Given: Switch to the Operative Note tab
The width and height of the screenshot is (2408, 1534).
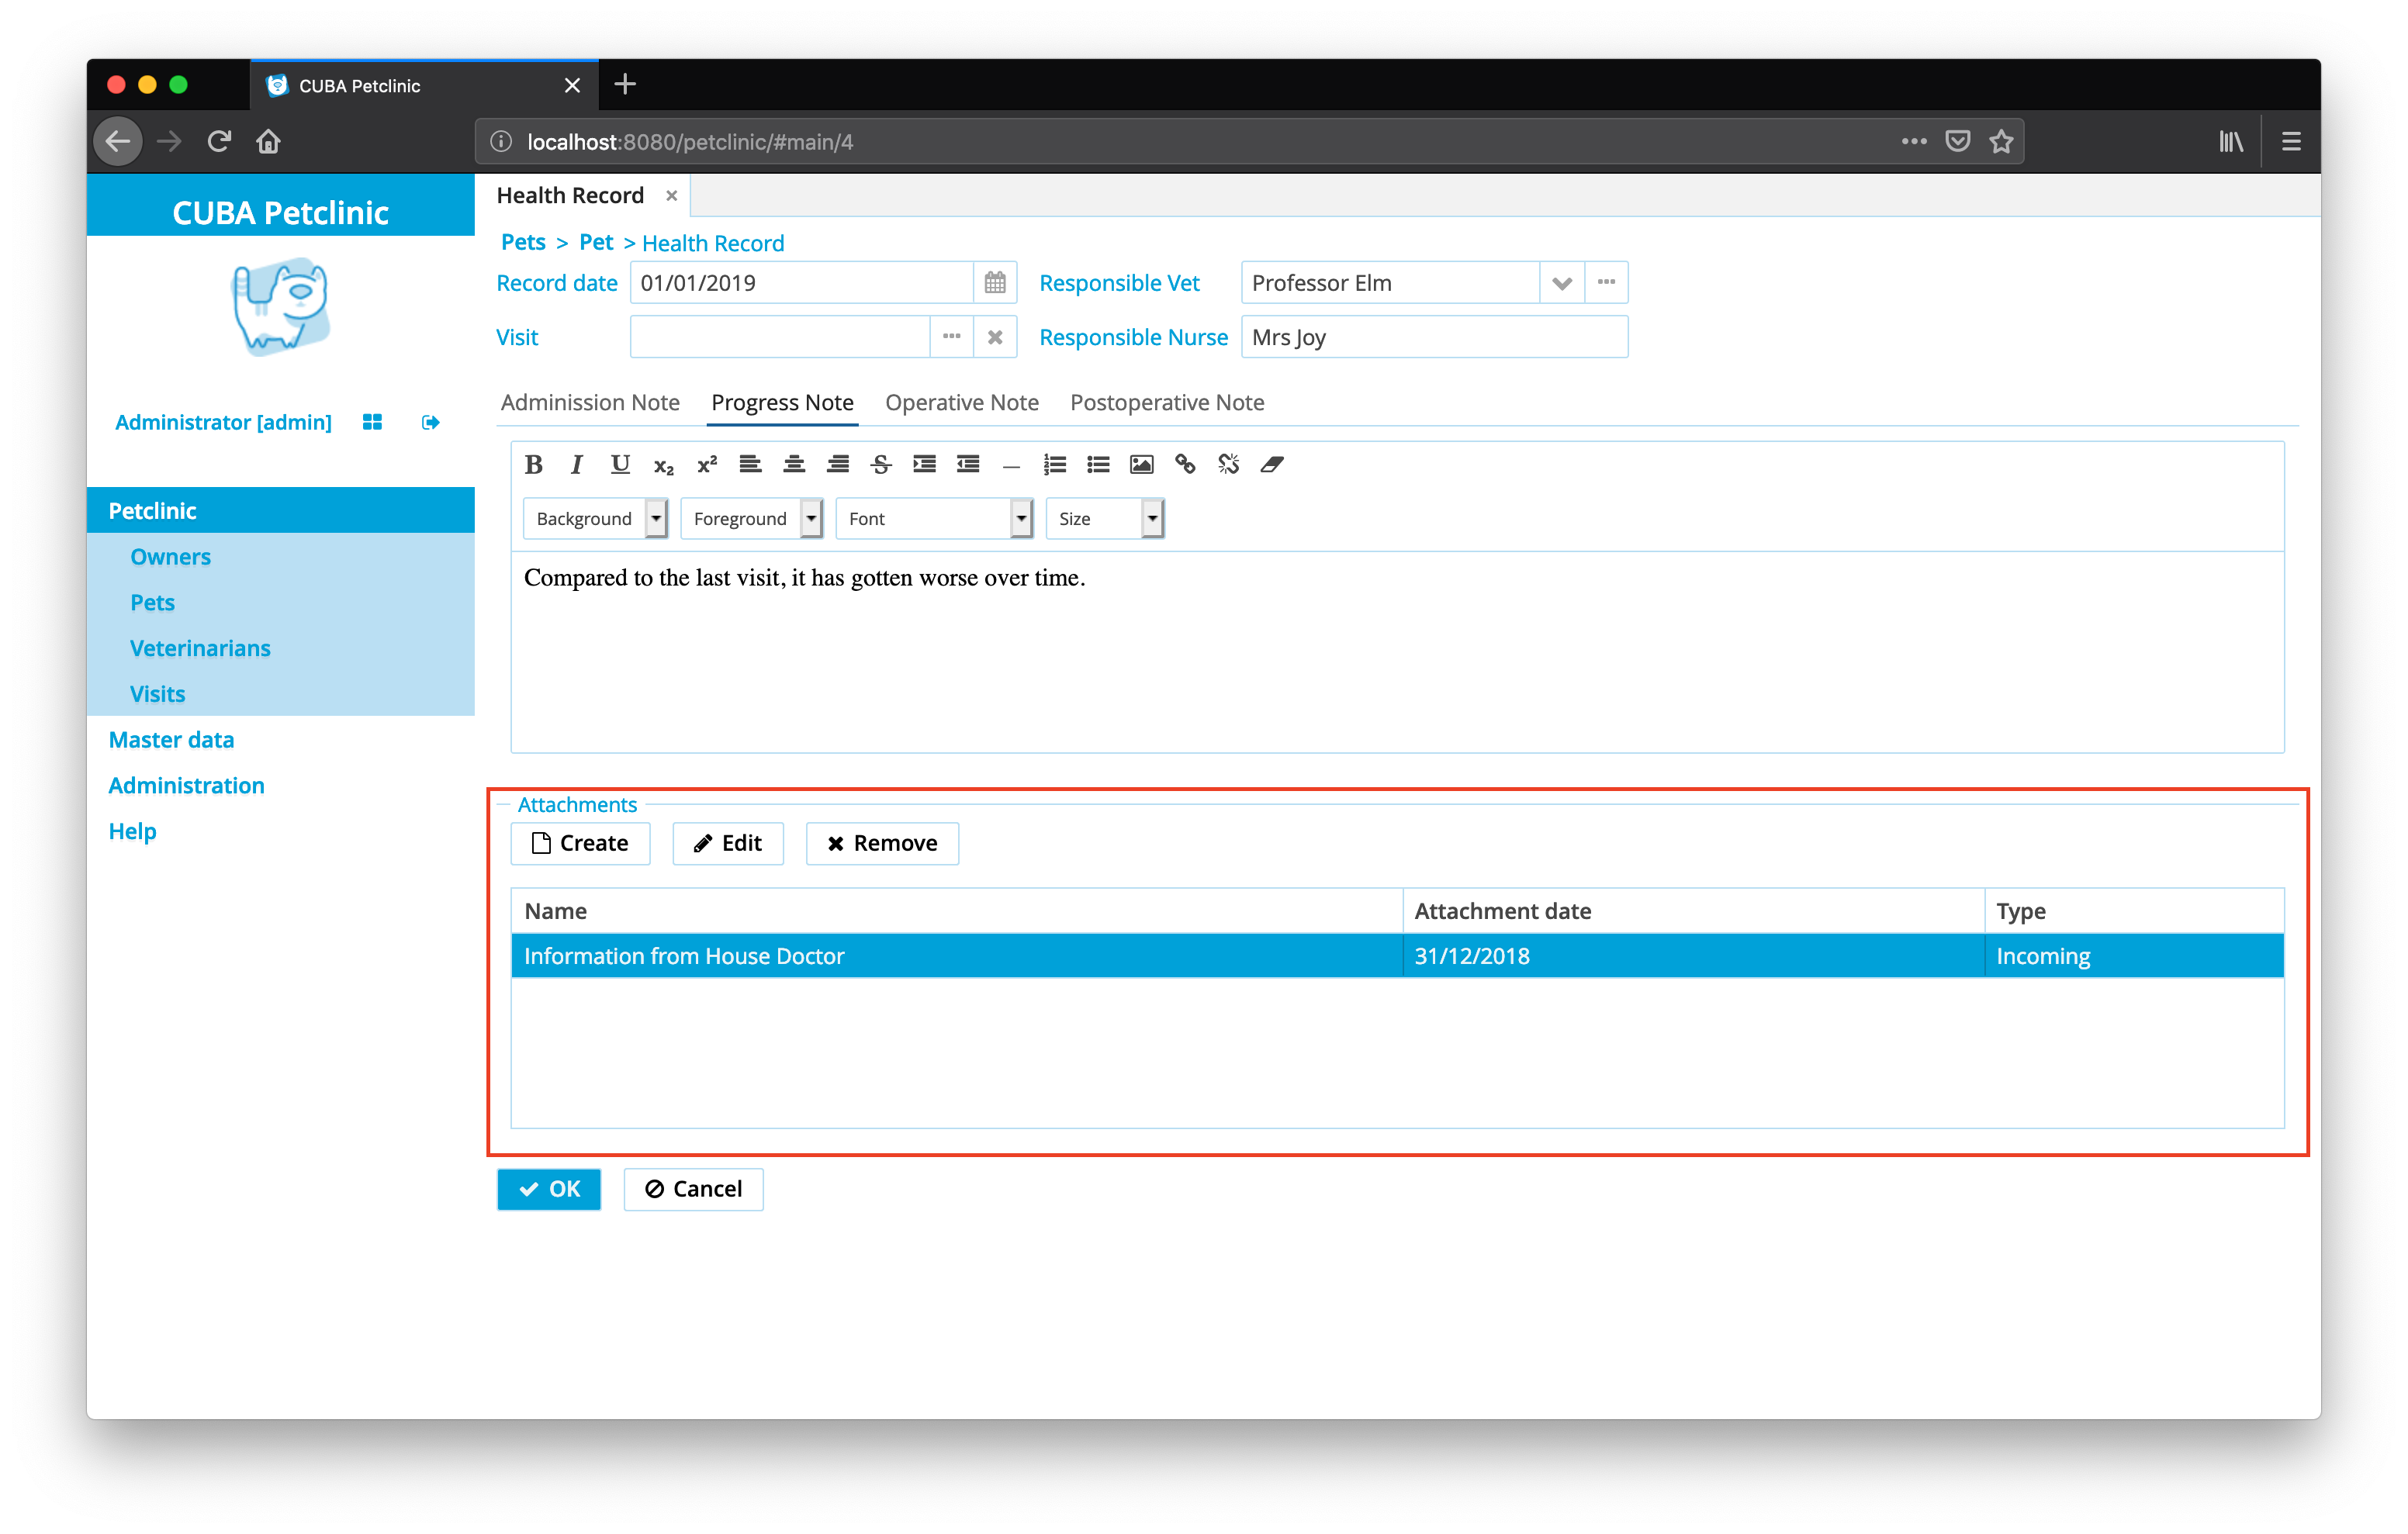Looking at the screenshot, I should point(961,402).
